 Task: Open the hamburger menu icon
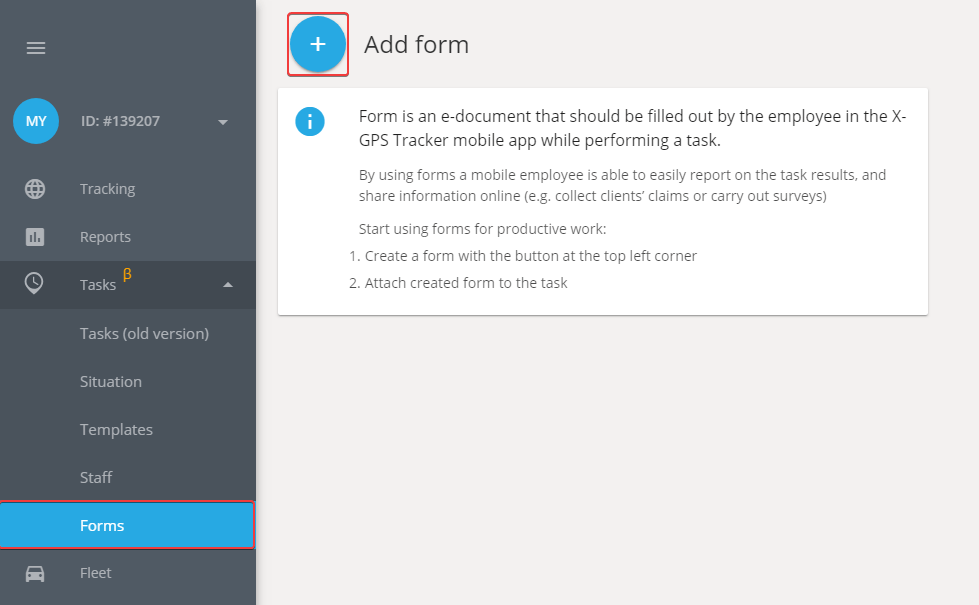pyautogui.click(x=36, y=48)
